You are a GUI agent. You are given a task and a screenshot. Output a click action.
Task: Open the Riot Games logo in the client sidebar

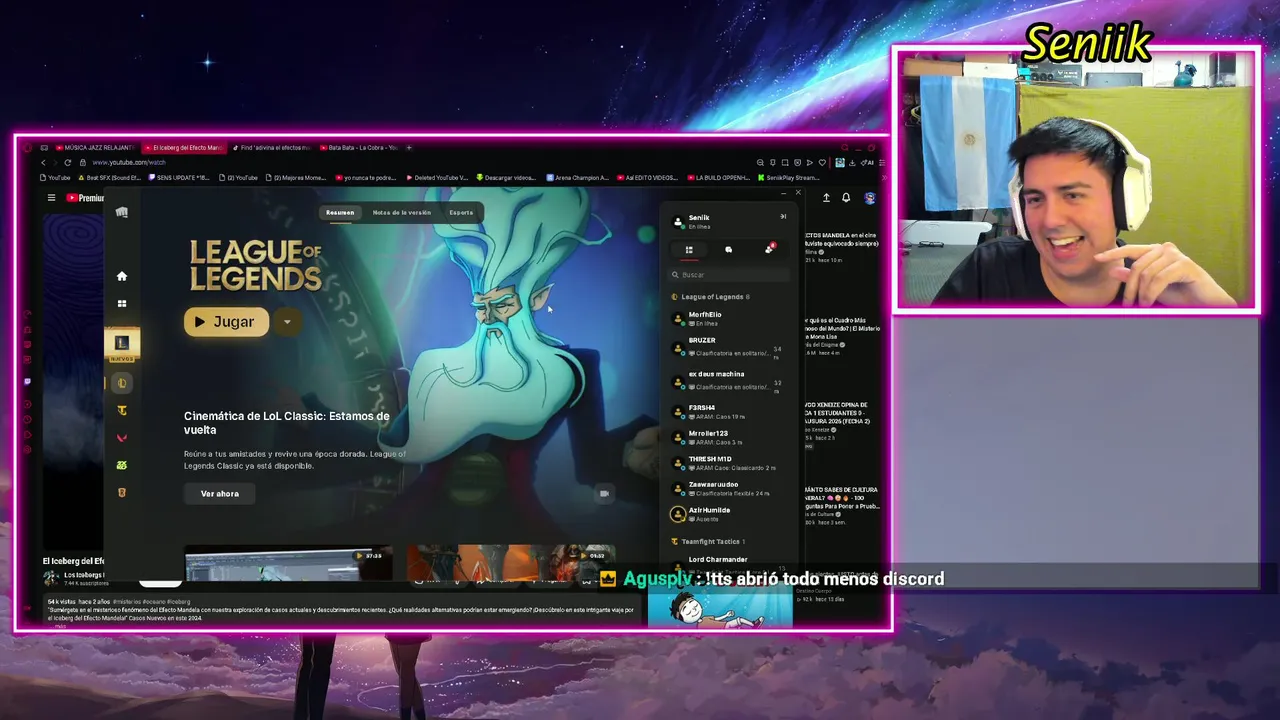(122, 212)
